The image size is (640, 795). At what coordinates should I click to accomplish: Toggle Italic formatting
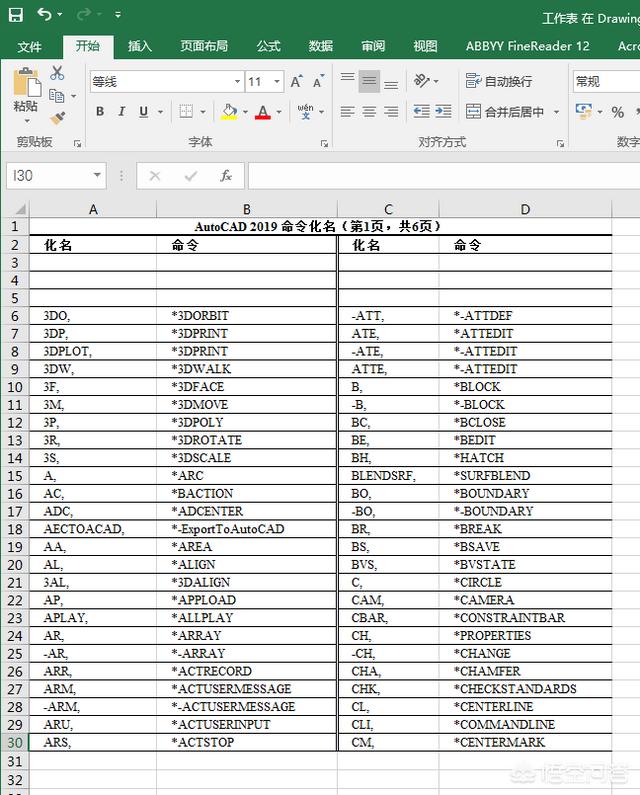point(122,112)
